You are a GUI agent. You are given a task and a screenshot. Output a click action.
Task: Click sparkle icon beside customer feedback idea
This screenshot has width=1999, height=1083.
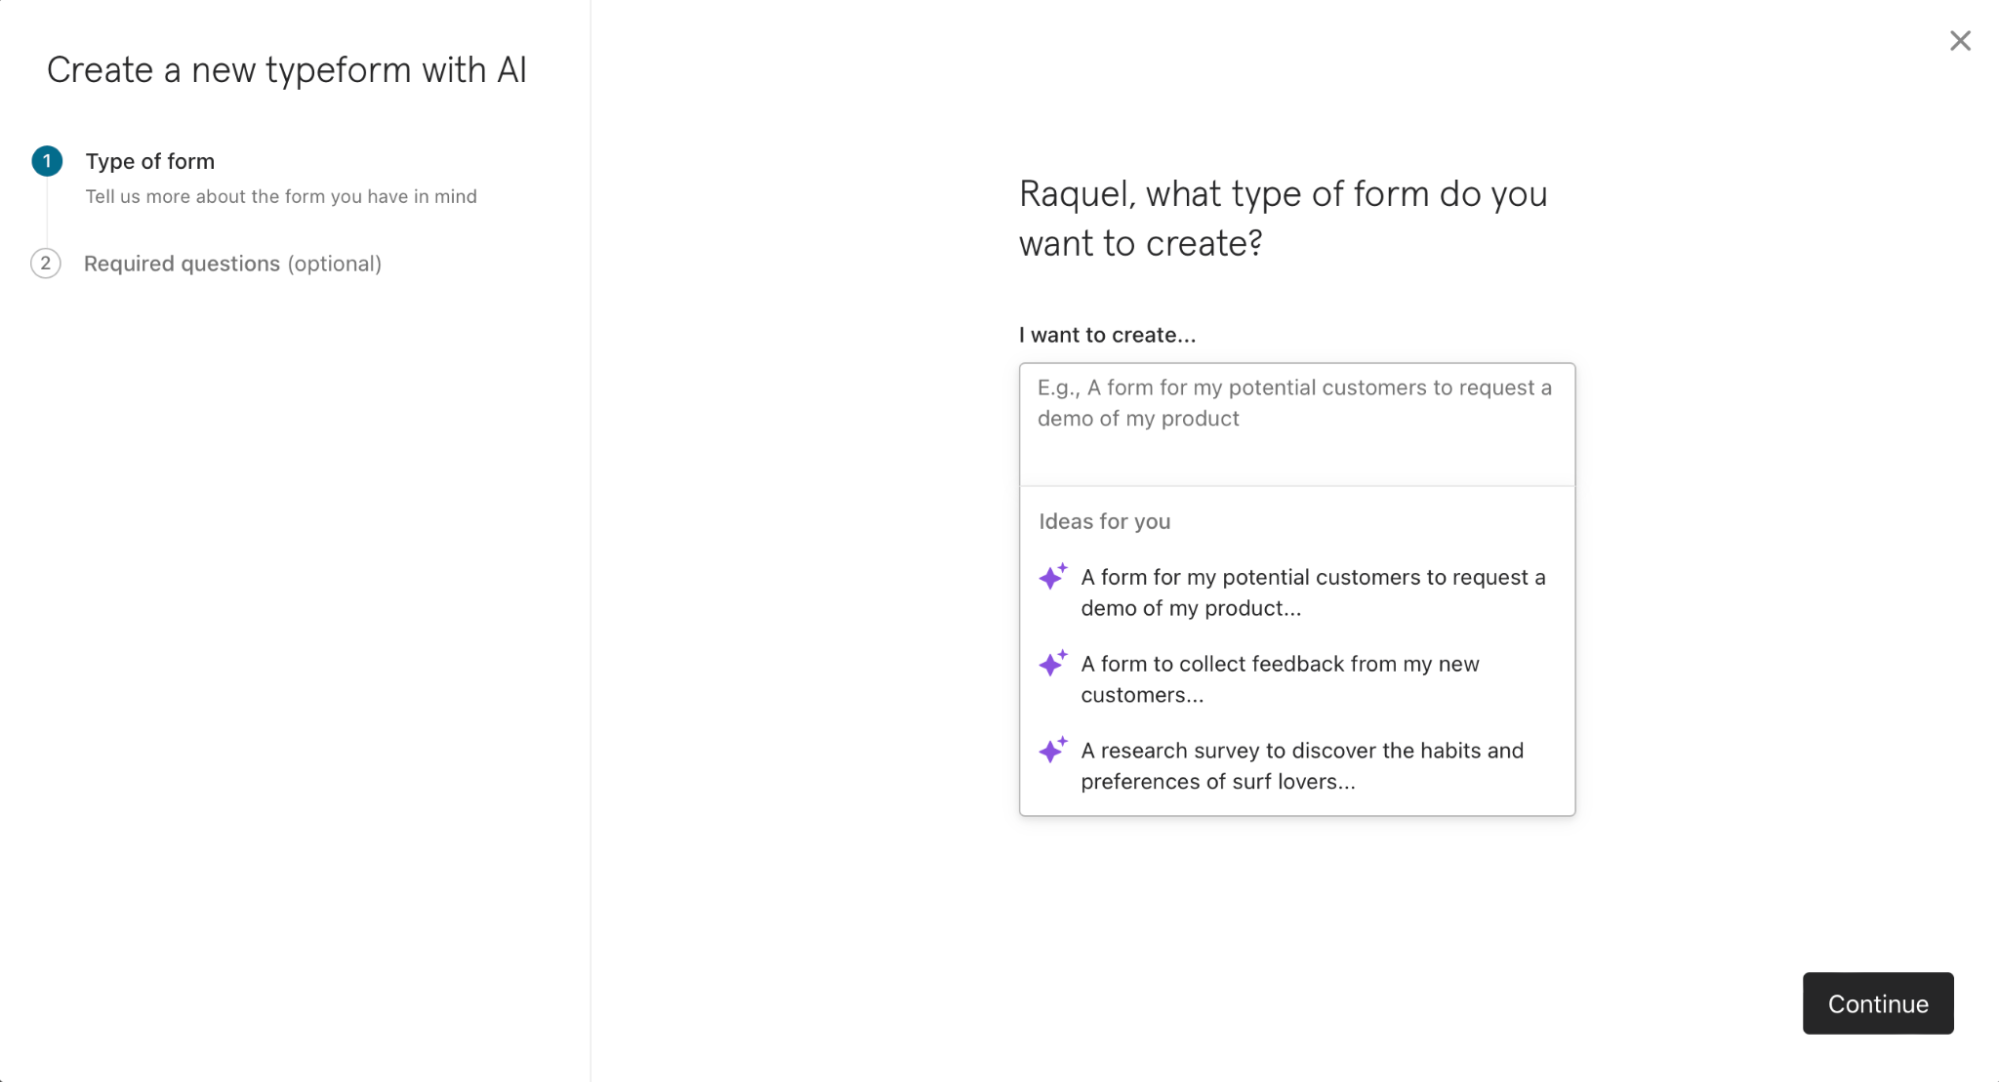coord(1053,664)
